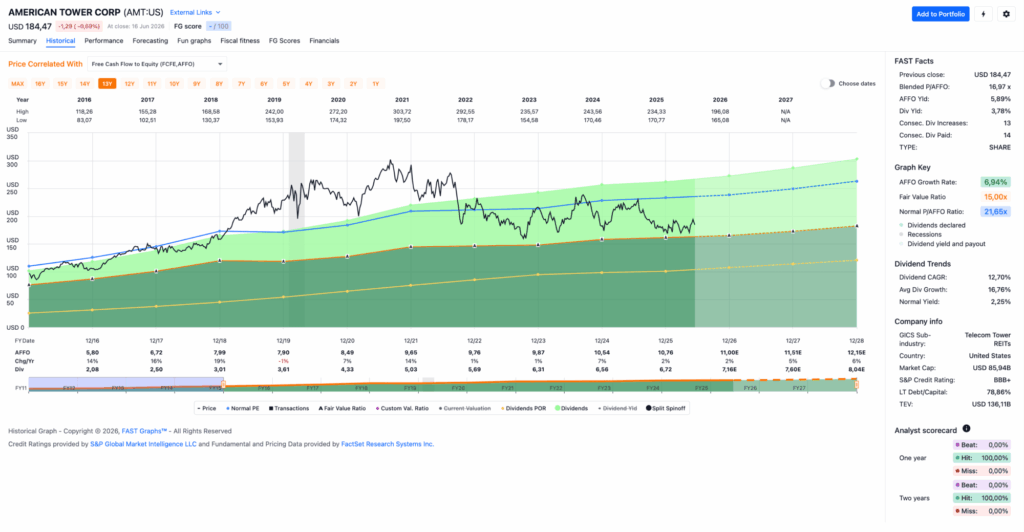Enable Current Valuation legend item
This screenshot has height=532, width=1024.
[x=465, y=408]
